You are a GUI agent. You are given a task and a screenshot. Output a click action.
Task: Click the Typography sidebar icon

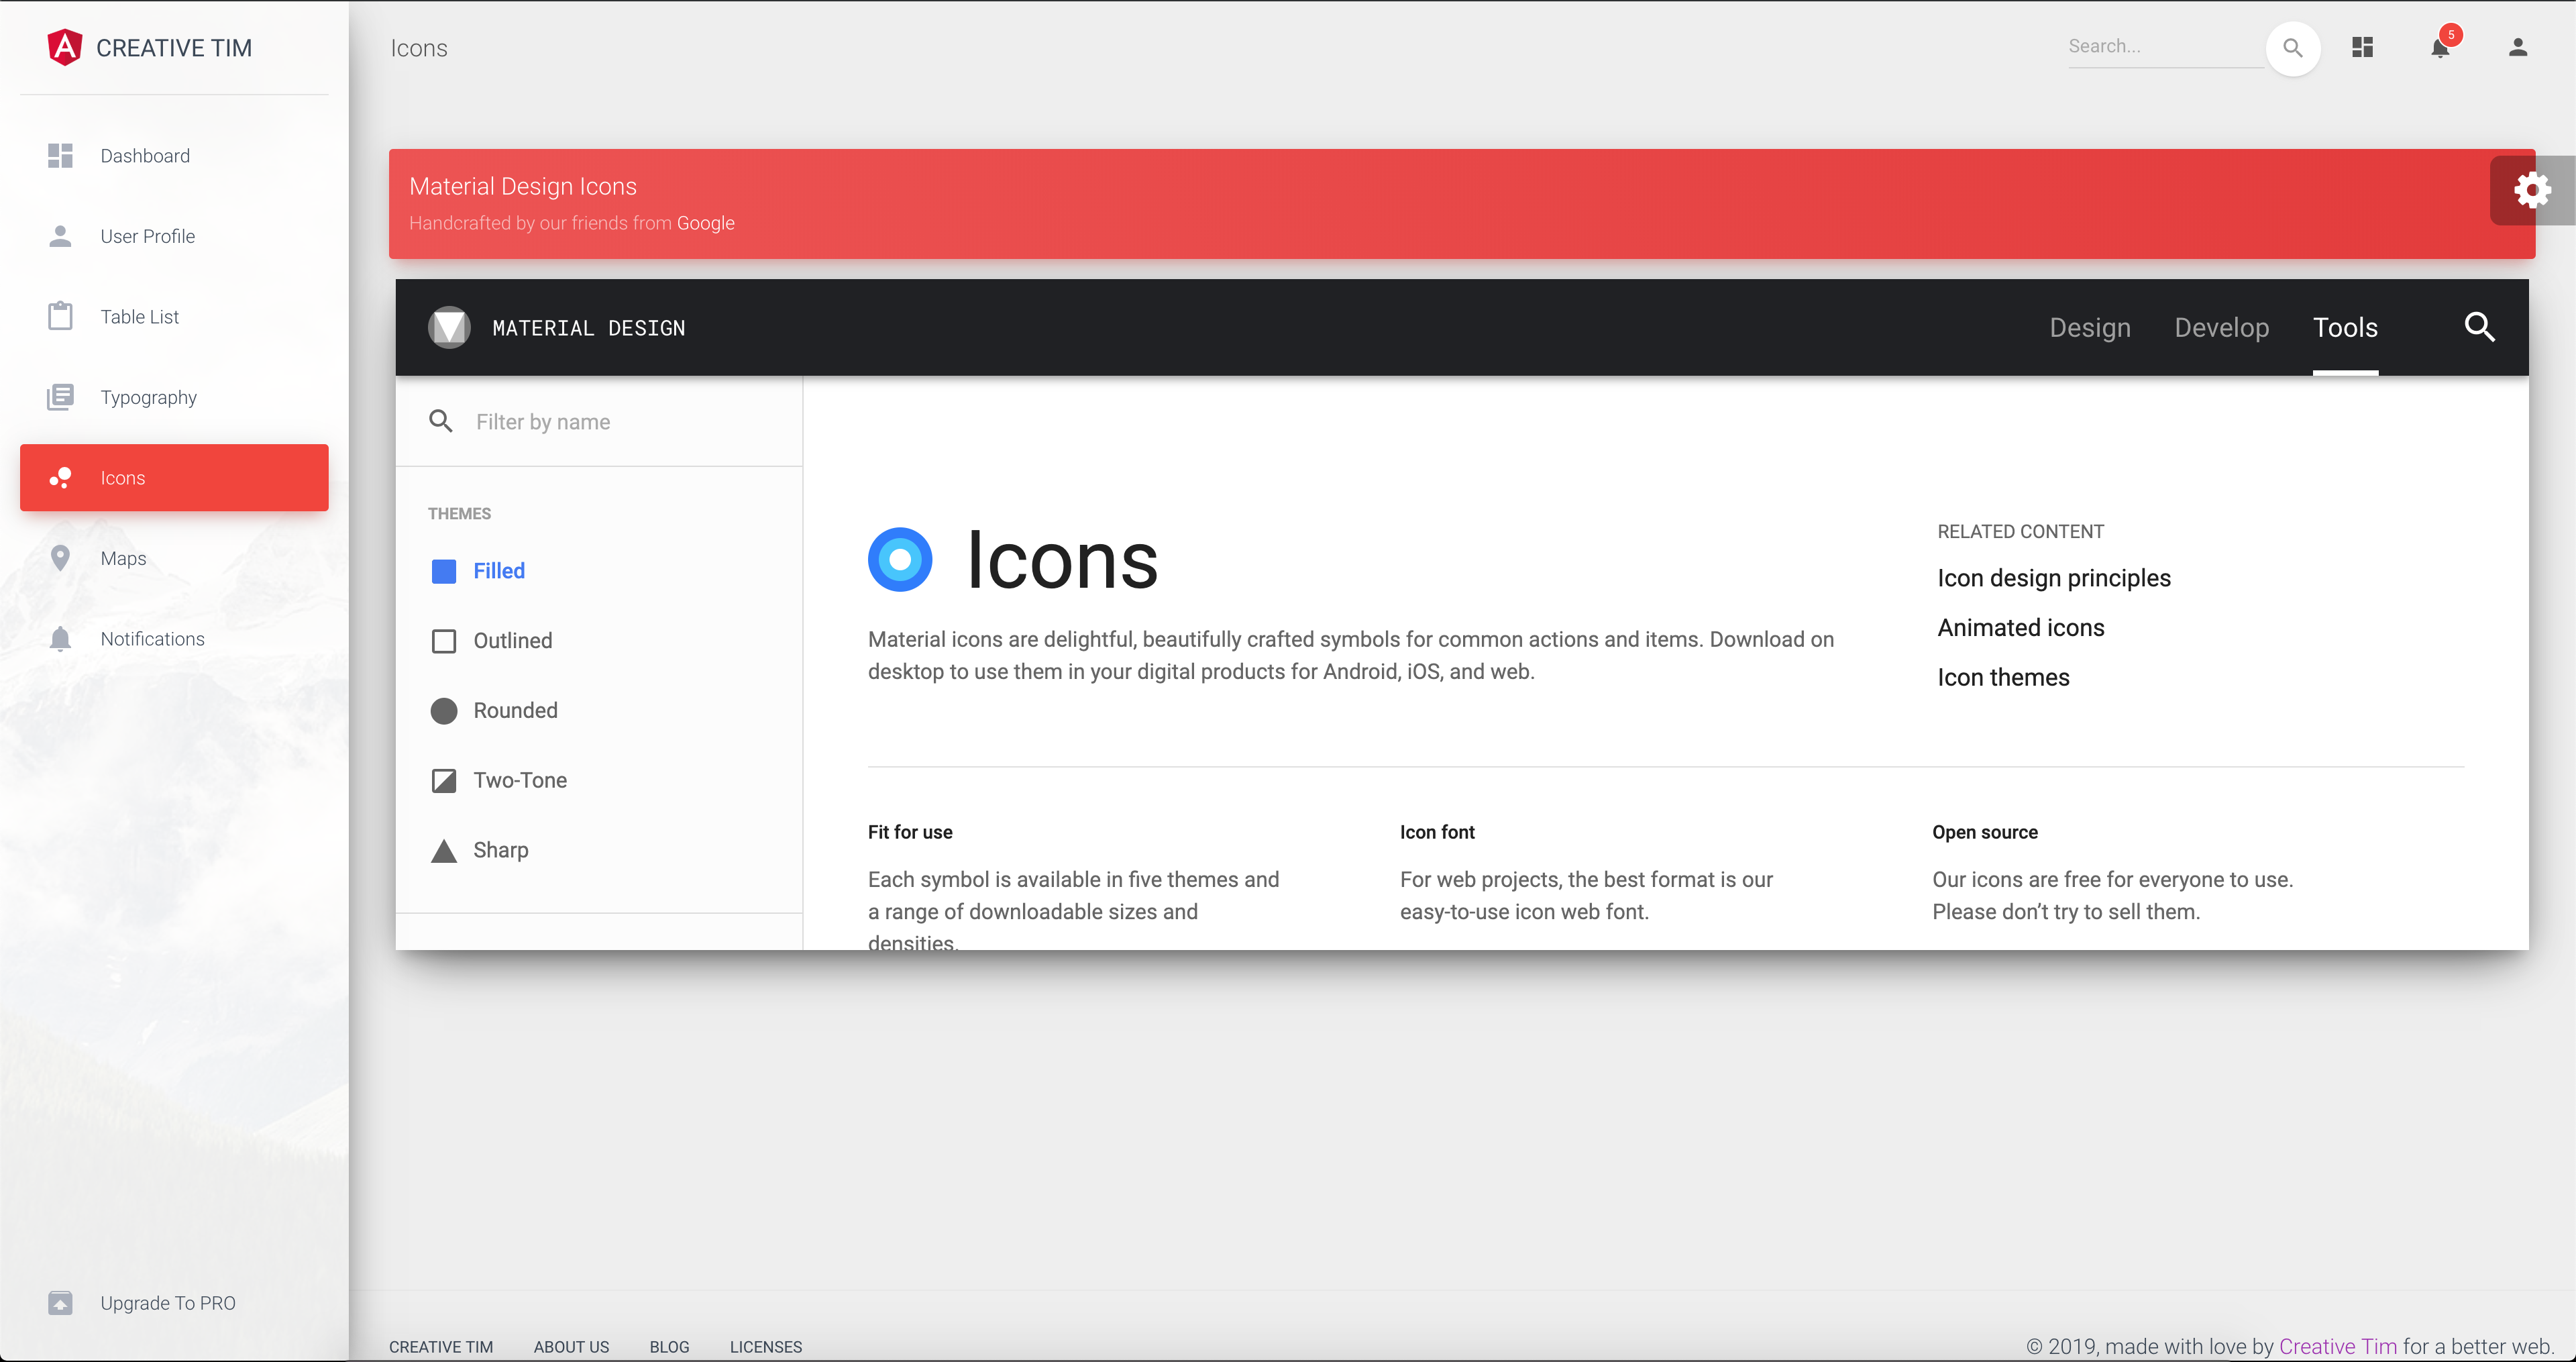(x=60, y=397)
